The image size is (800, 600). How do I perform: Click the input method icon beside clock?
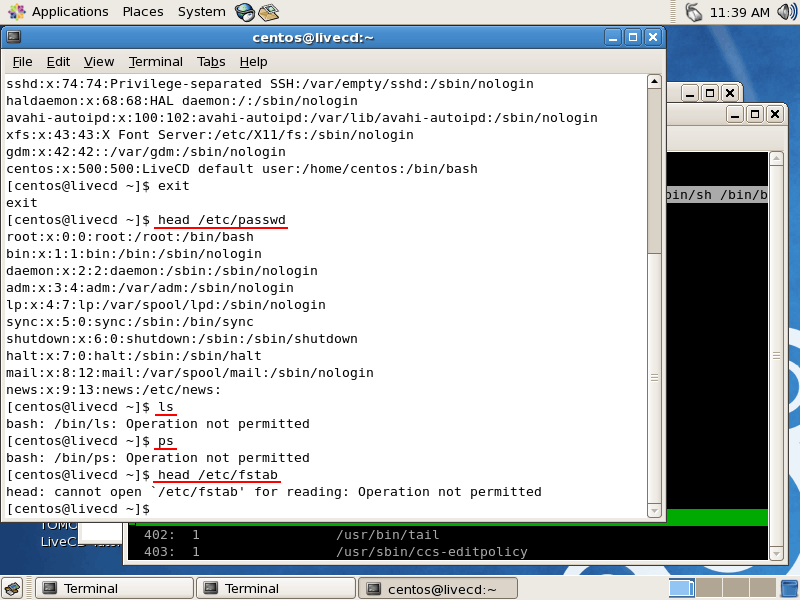point(693,12)
